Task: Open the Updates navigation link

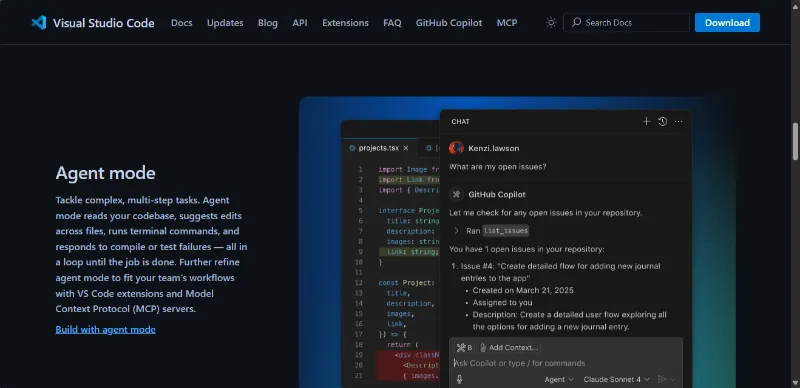Action: 225,22
